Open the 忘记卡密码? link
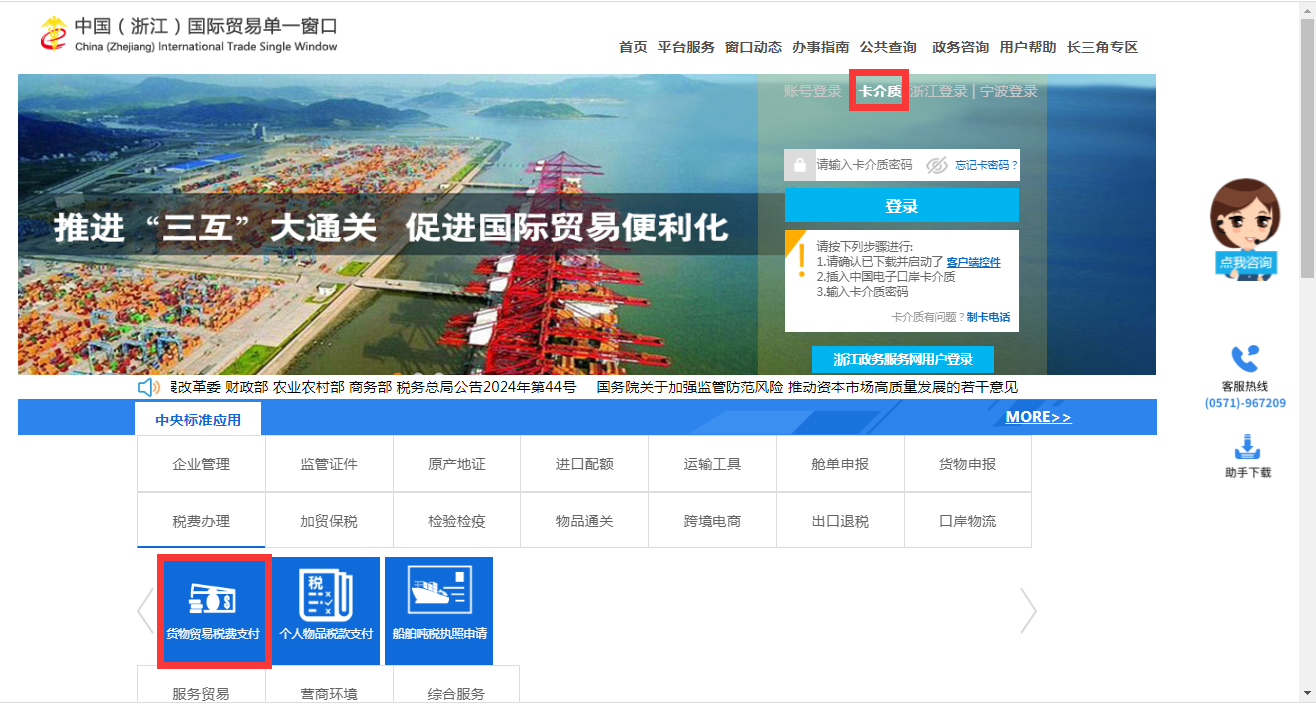The height and width of the screenshot is (705, 1316). 986,165
